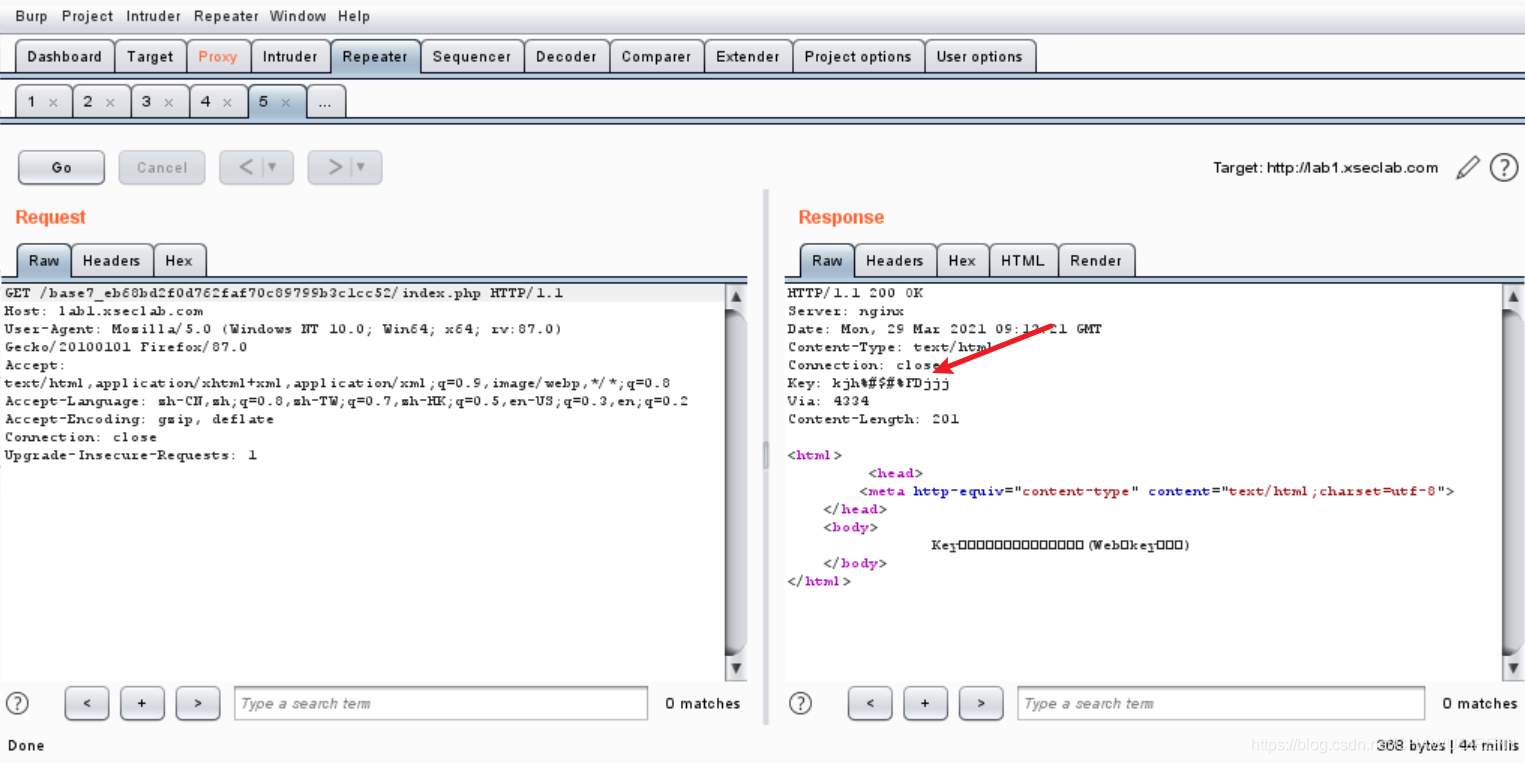The width and height of the screenshot is (1525, 763).
Task: Open Response search options plus button
Action: pos(925,704)
